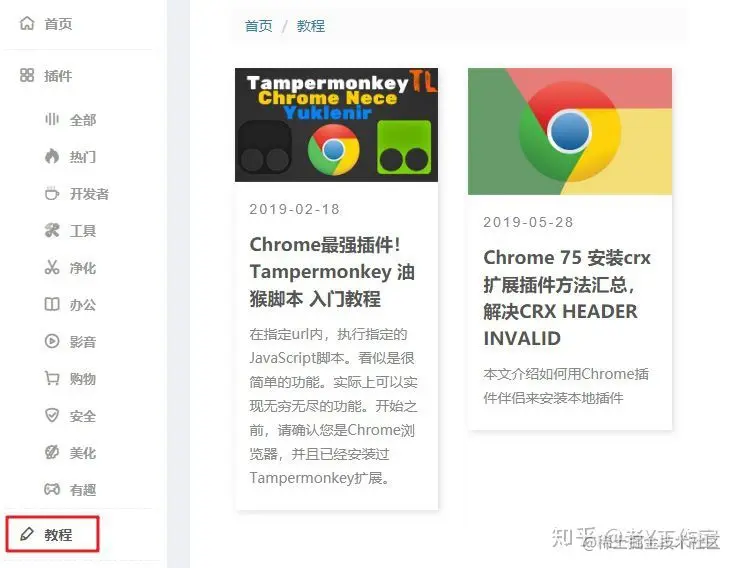
Task: Click the home icon beside 首页
Action: (27, 23)
